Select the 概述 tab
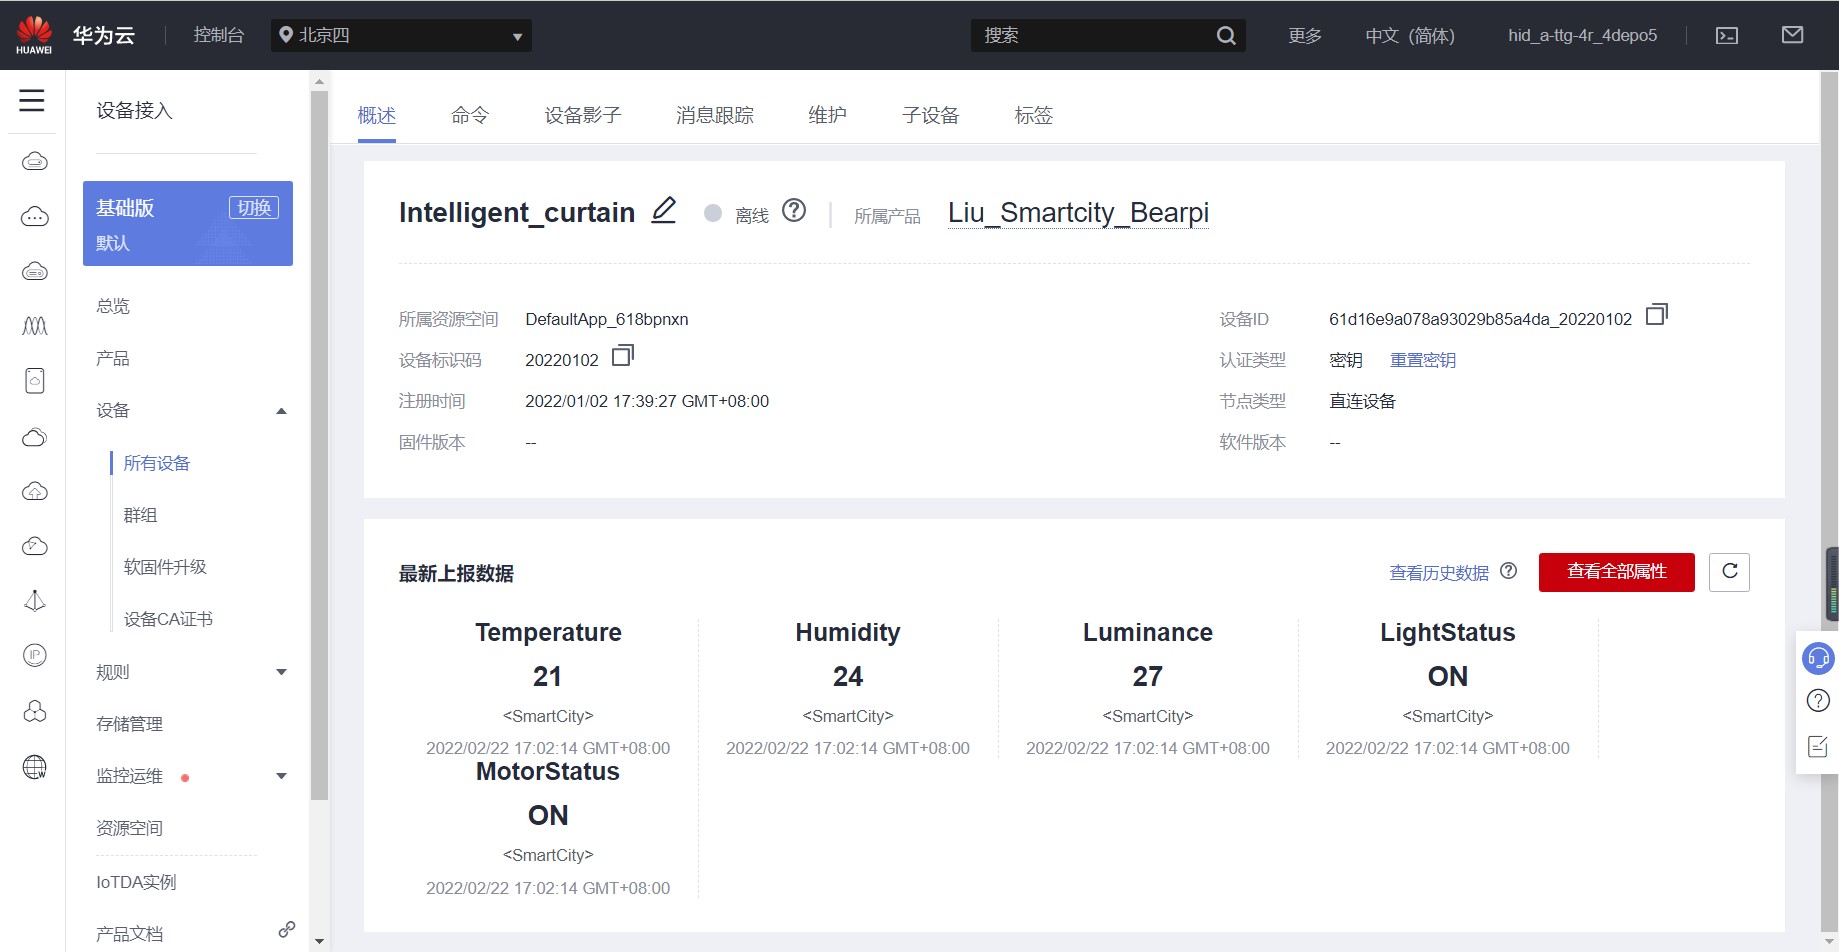This screenshot has width=1839, height=952. pyautogui.click(x=377, y=115)
